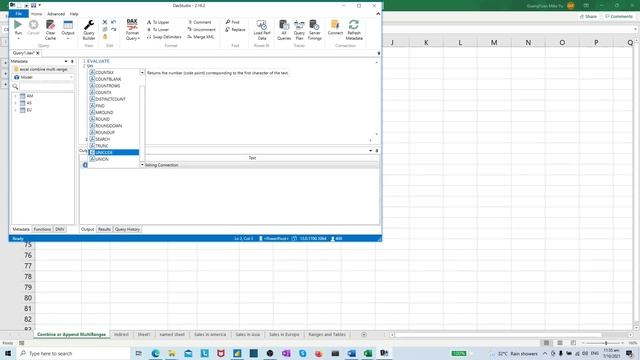Switch to the Functions pane tab

click(x=42, y=229)
